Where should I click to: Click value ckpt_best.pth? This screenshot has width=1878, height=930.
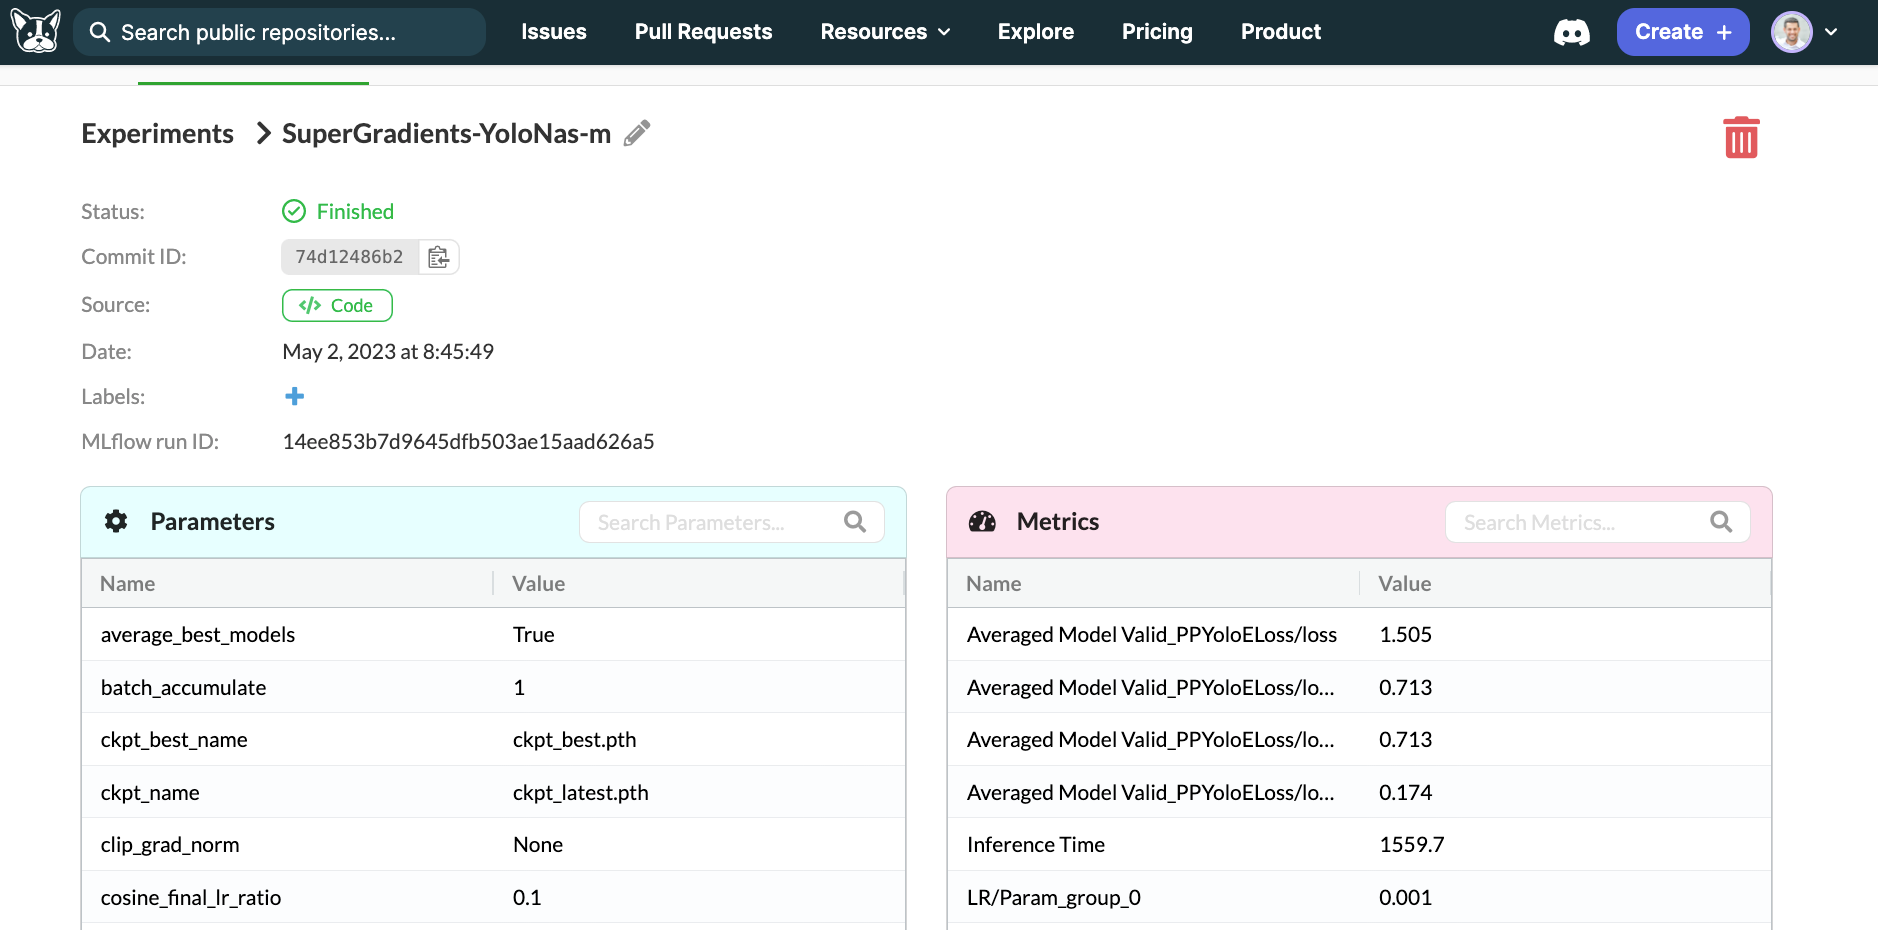click(574, 739)
